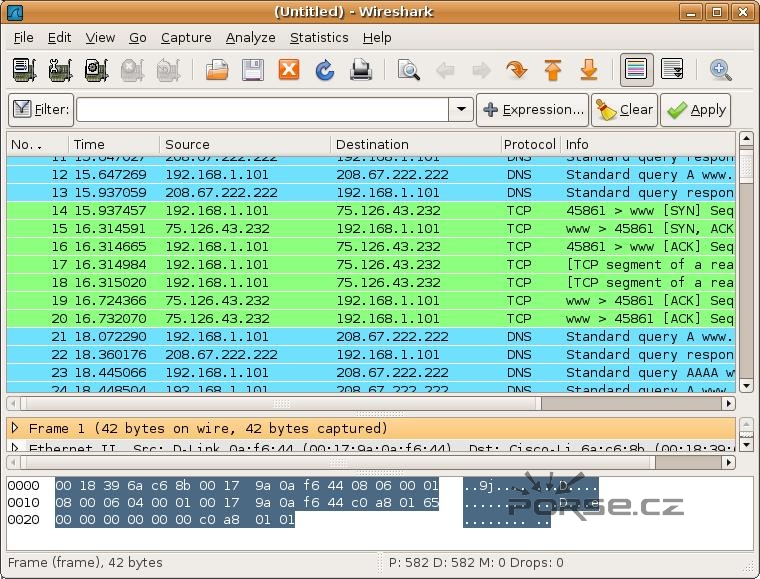
Task: Expand the Ethernet II tree row
Action: click(15, 448)
